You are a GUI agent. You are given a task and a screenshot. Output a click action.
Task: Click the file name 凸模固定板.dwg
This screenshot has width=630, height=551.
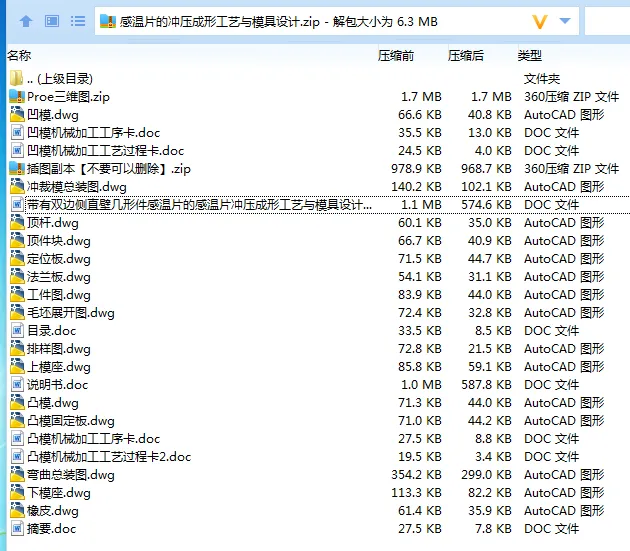(x=71, y=420)
